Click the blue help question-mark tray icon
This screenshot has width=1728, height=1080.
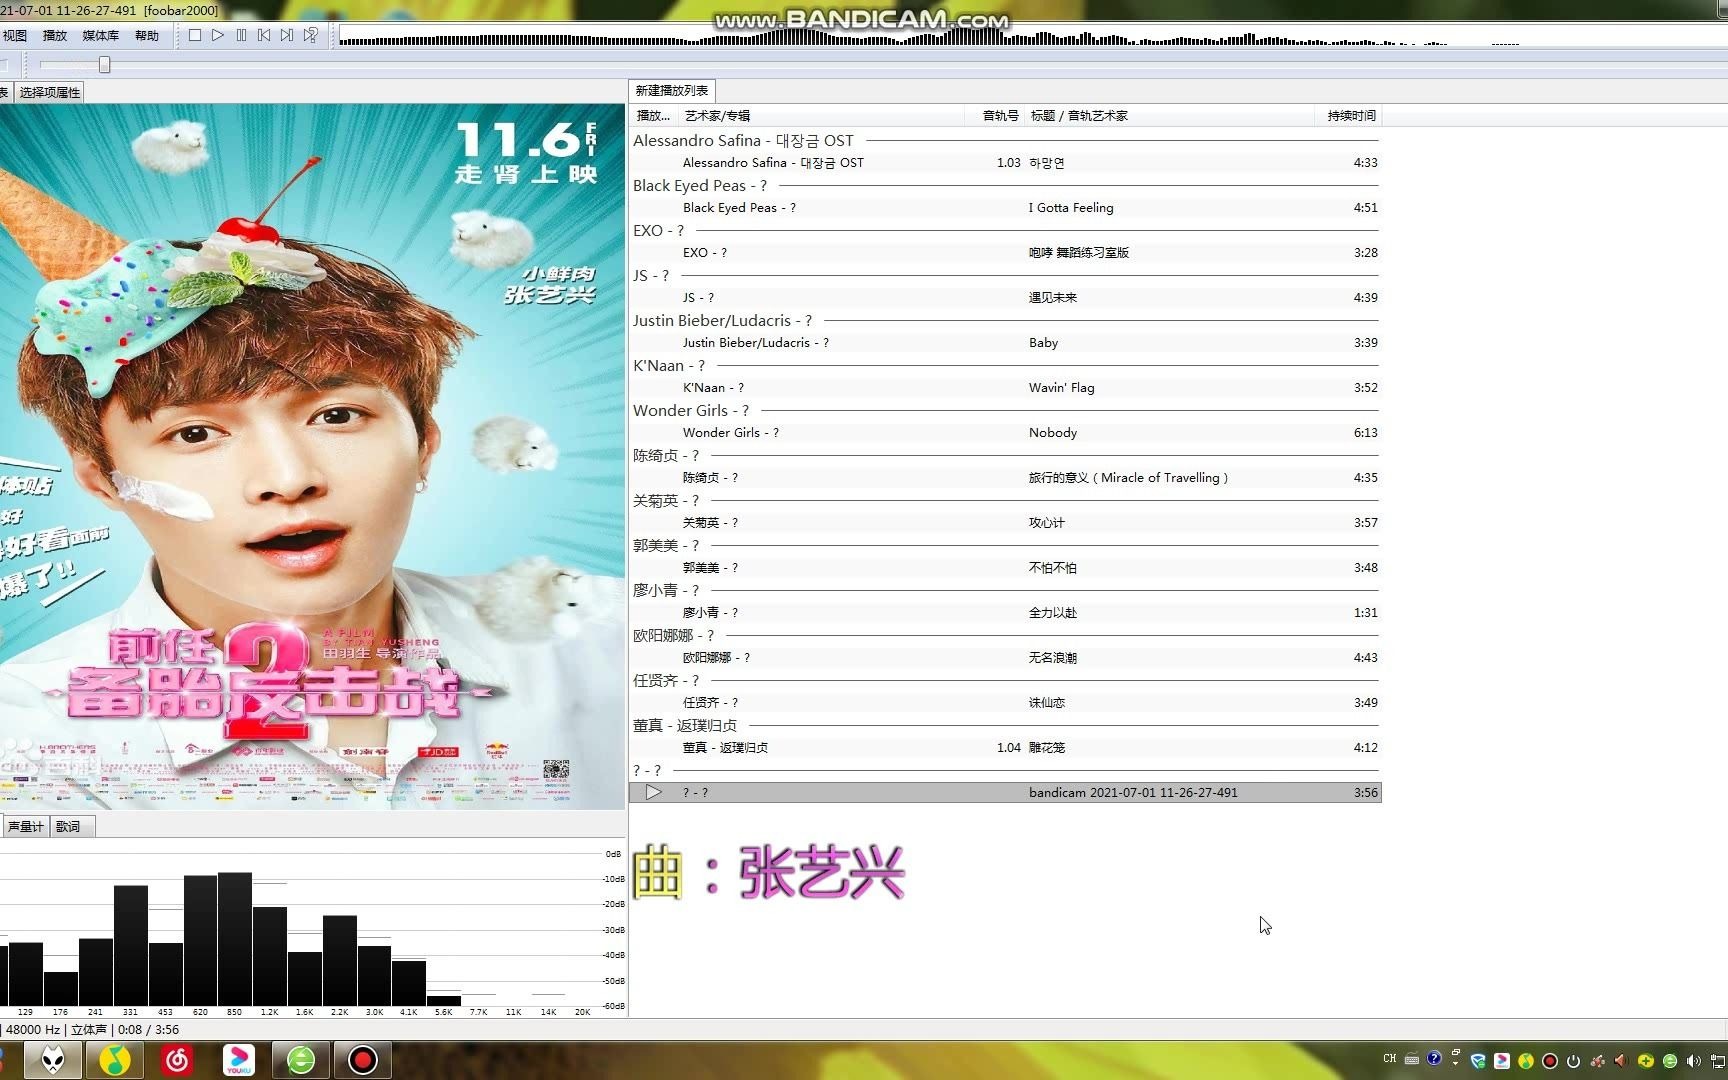coord(1434,1058)
